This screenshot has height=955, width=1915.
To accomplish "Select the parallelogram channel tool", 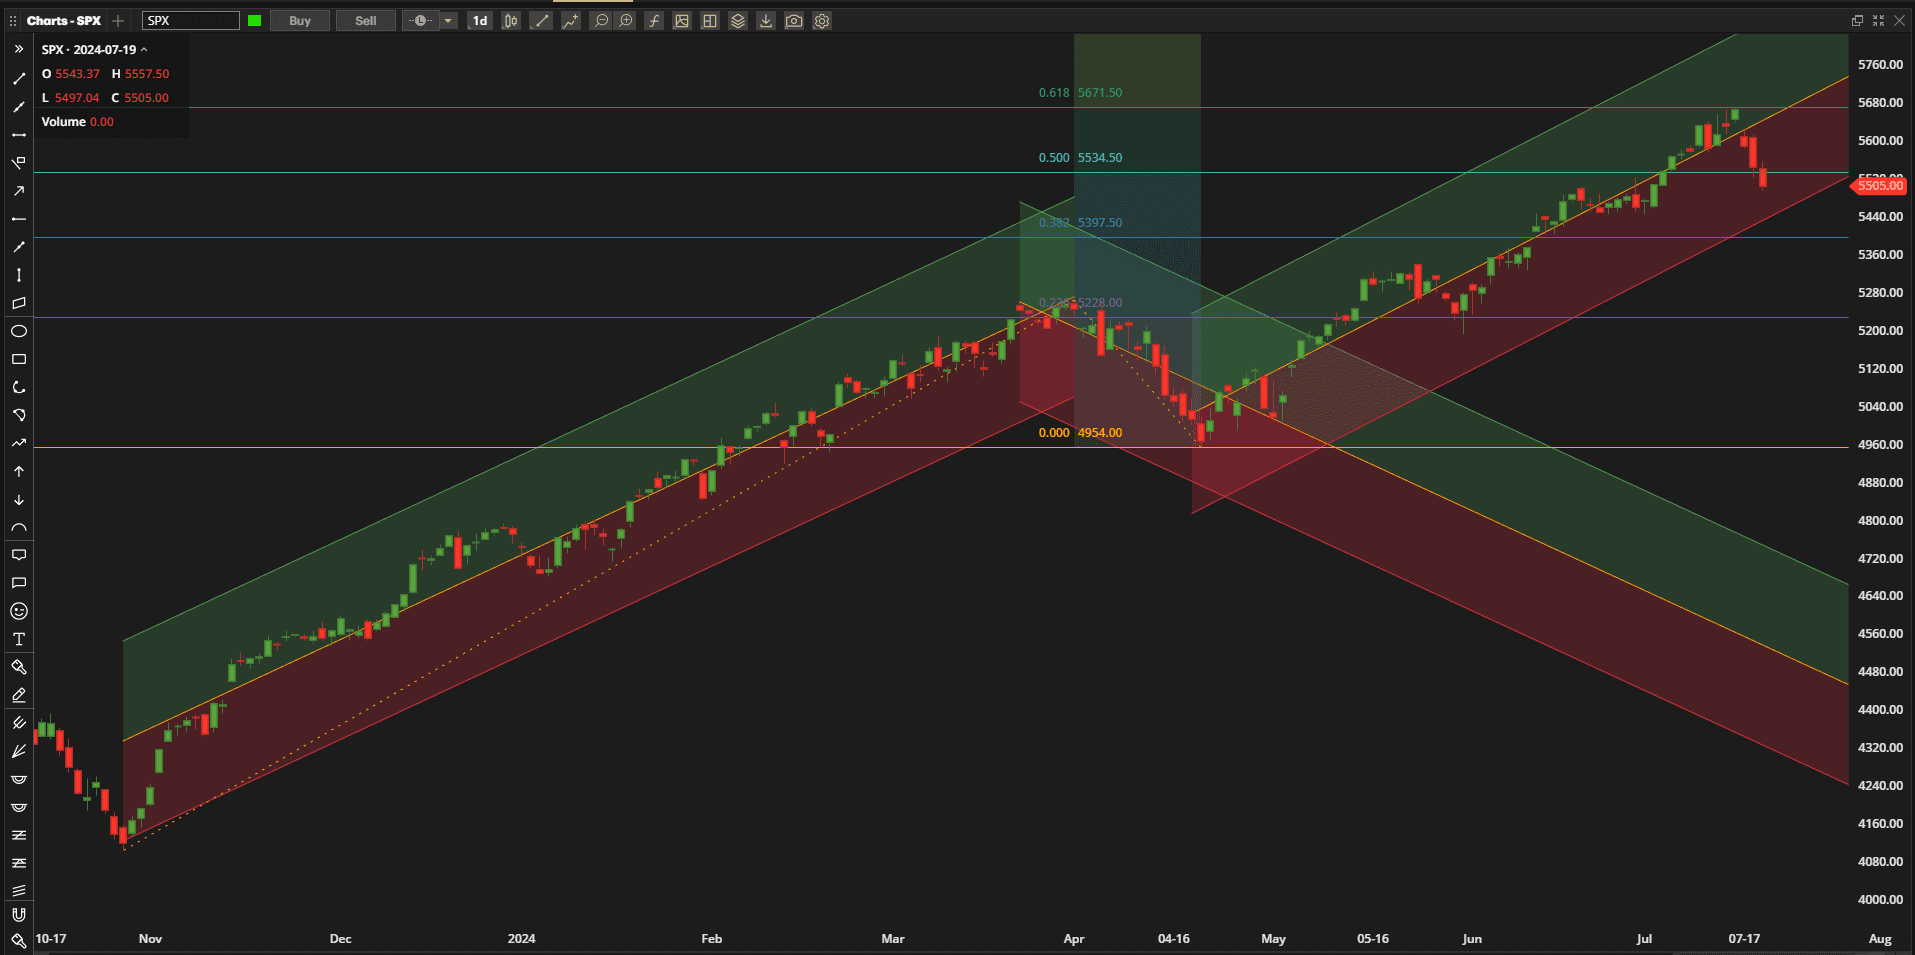I will click(x=18, y=303).
